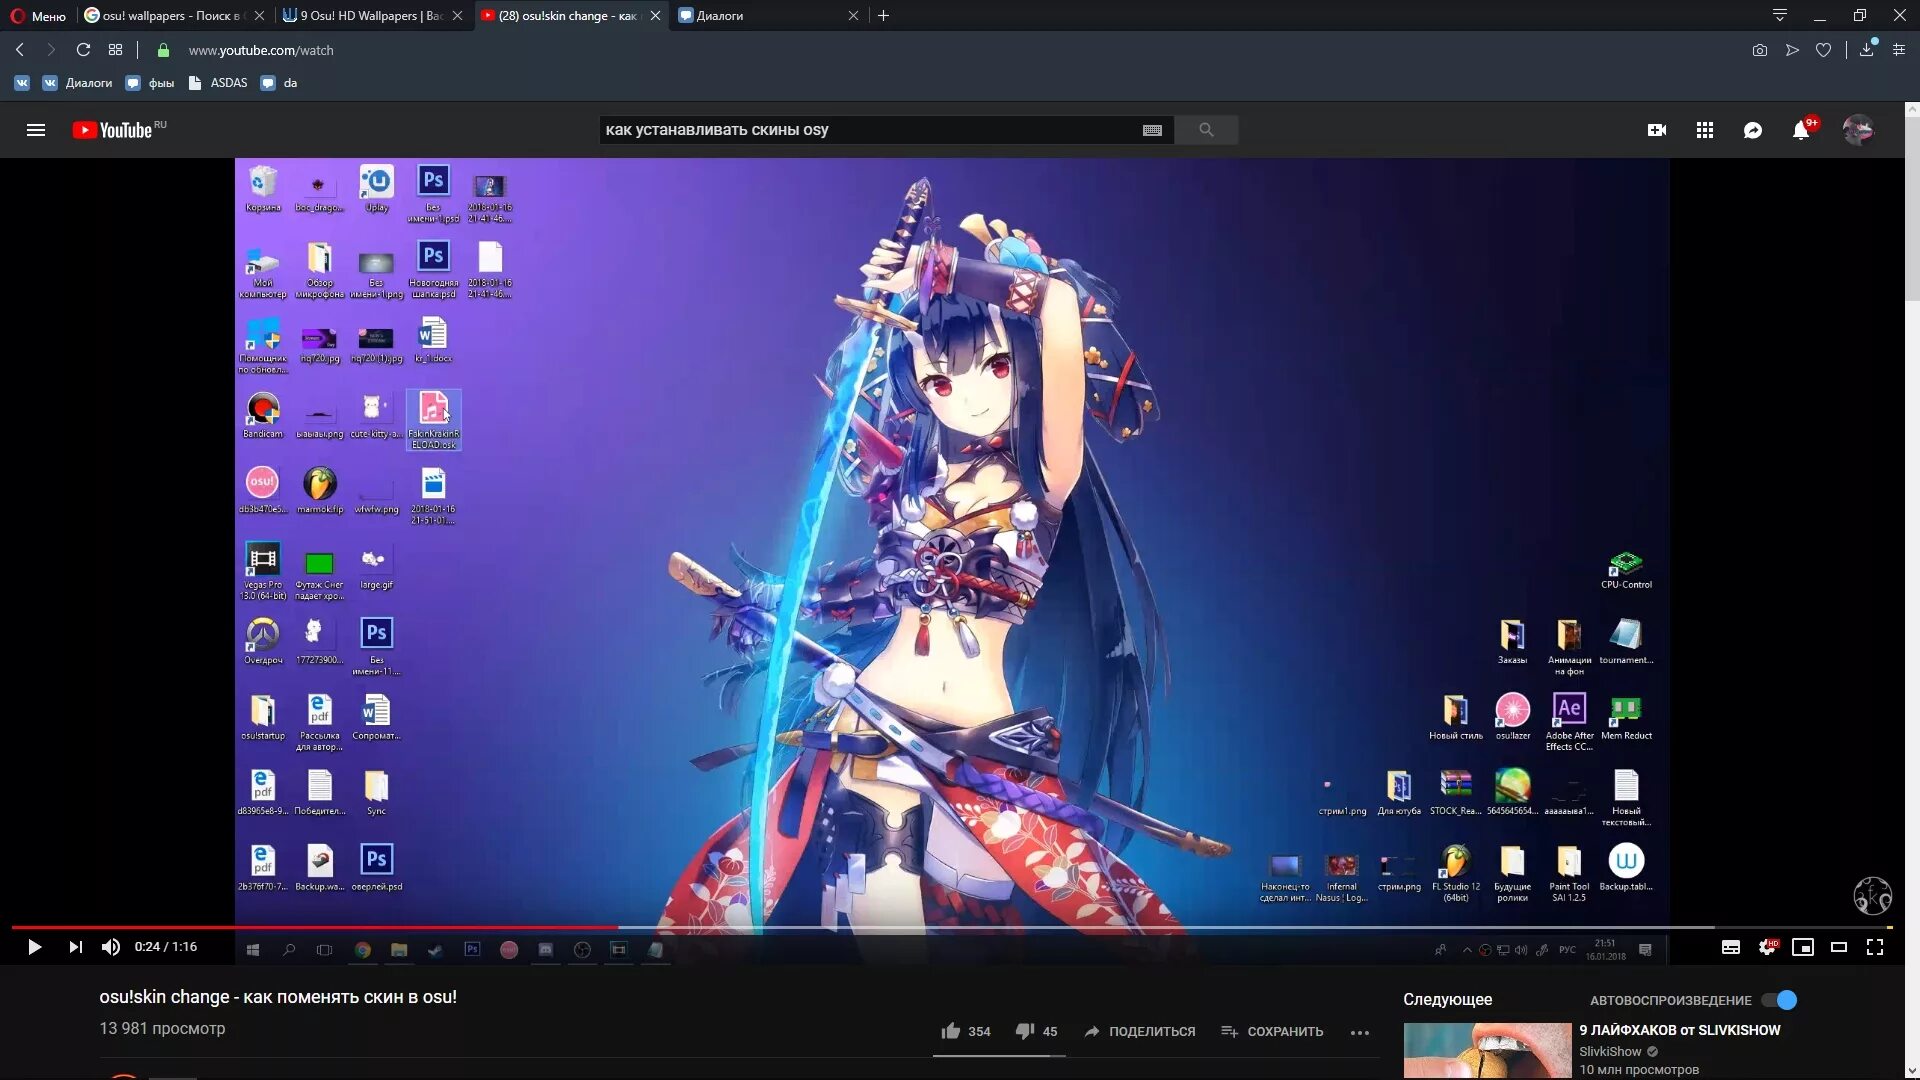Screen dimensions: 1920x1080
Task: Click Share button below video
Action: point(1138,1030)
